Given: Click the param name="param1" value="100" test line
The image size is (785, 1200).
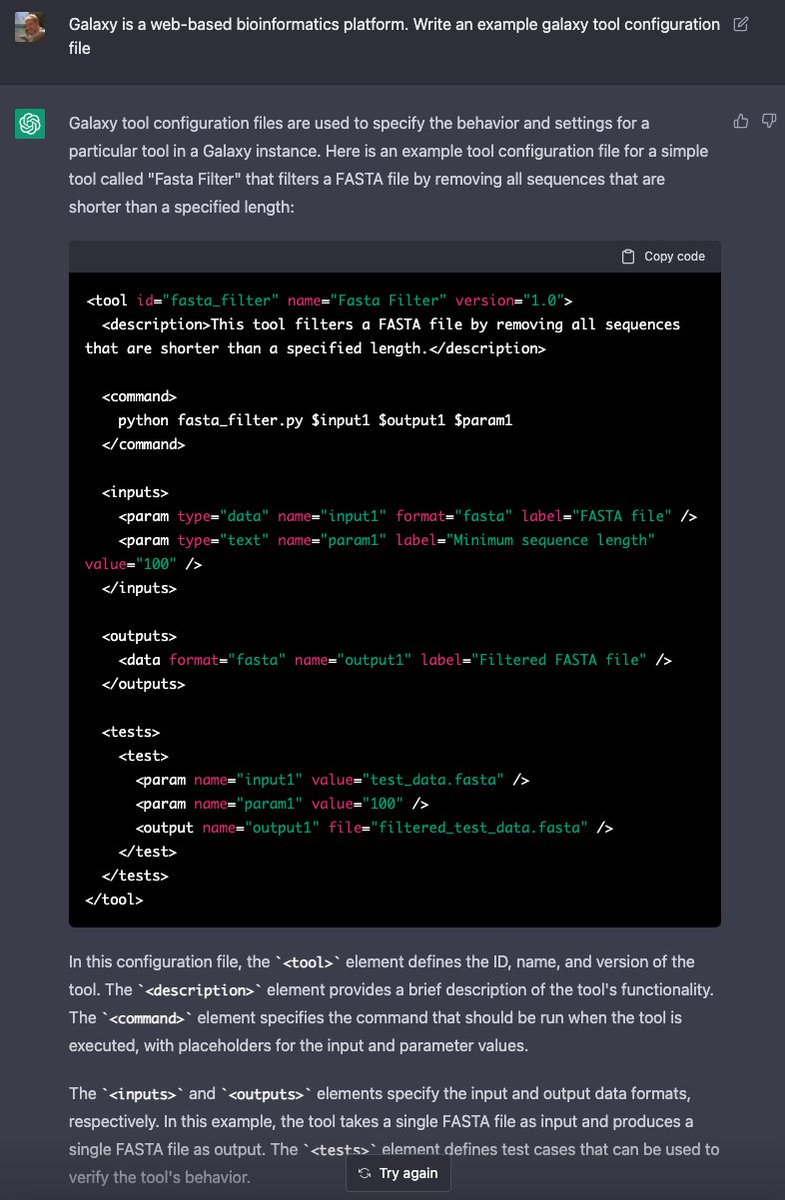Looking at the screenshot, I should (x=282, y=805).
